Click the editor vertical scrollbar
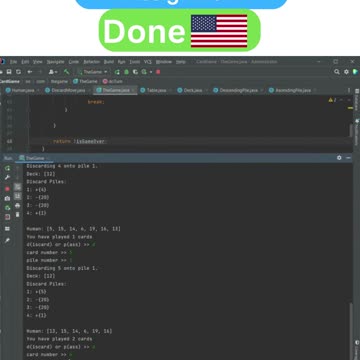Viewport: 360px width, 360px height. (x=350, y=130)
